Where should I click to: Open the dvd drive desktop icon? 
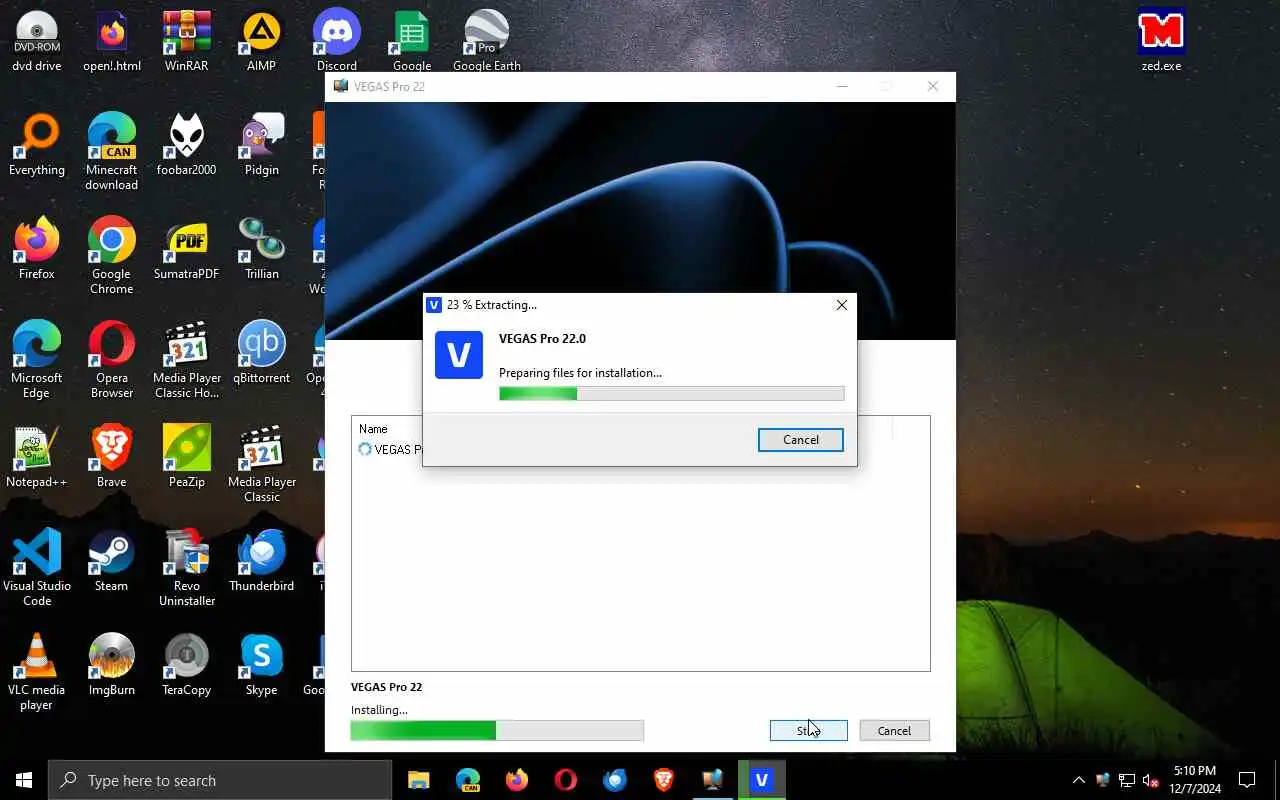[x=37, y=42]
